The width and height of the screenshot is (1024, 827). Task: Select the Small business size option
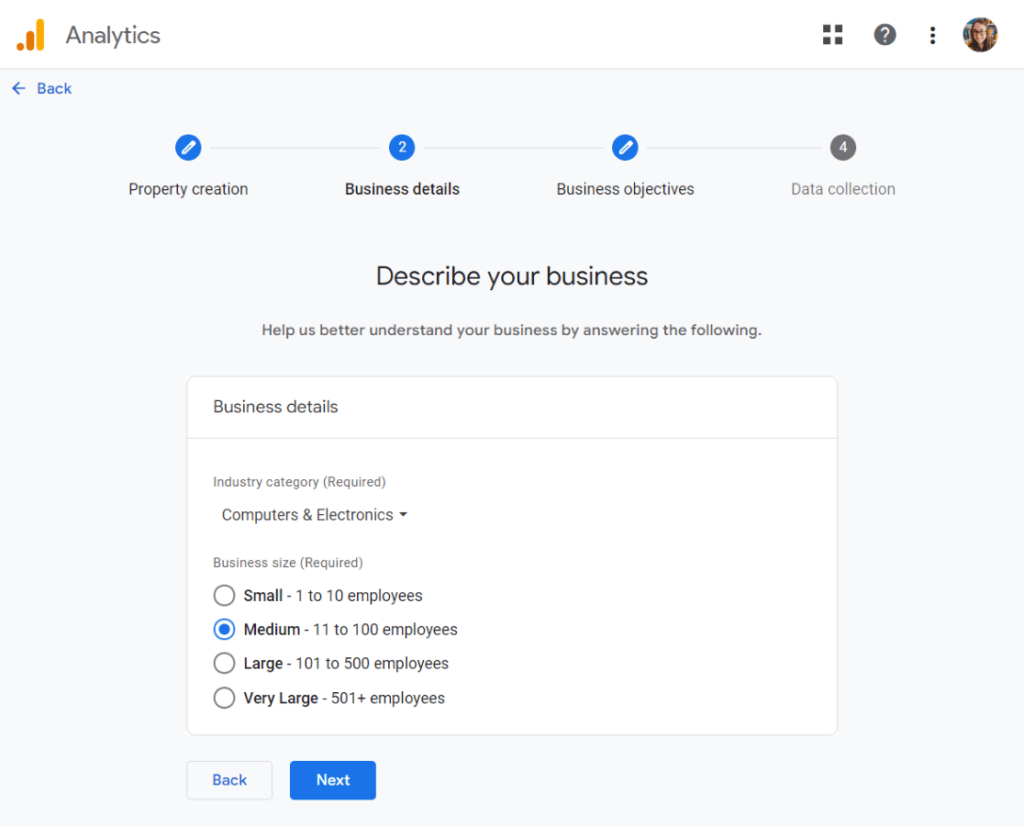pos(224,595)
